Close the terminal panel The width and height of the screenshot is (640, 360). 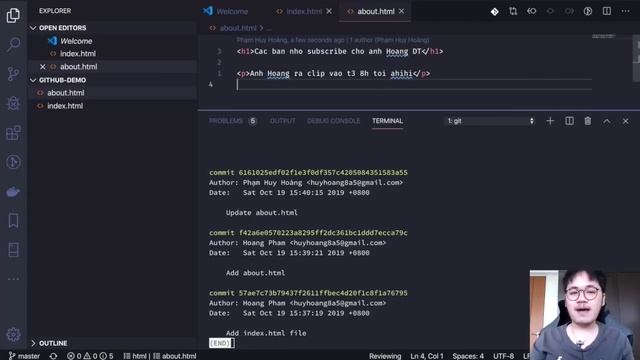point(625,121)
